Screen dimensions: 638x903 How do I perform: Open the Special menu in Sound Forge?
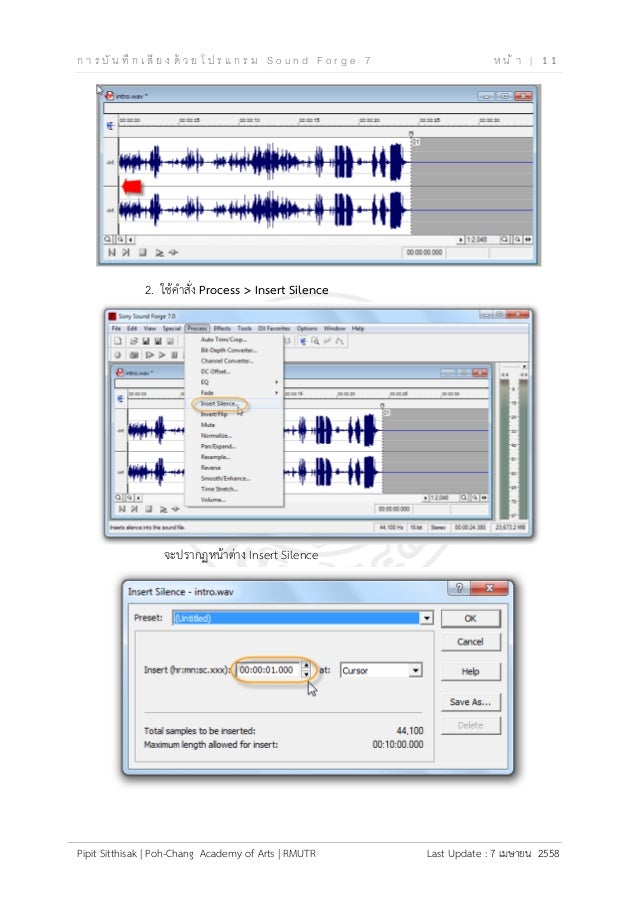point(172,328)
